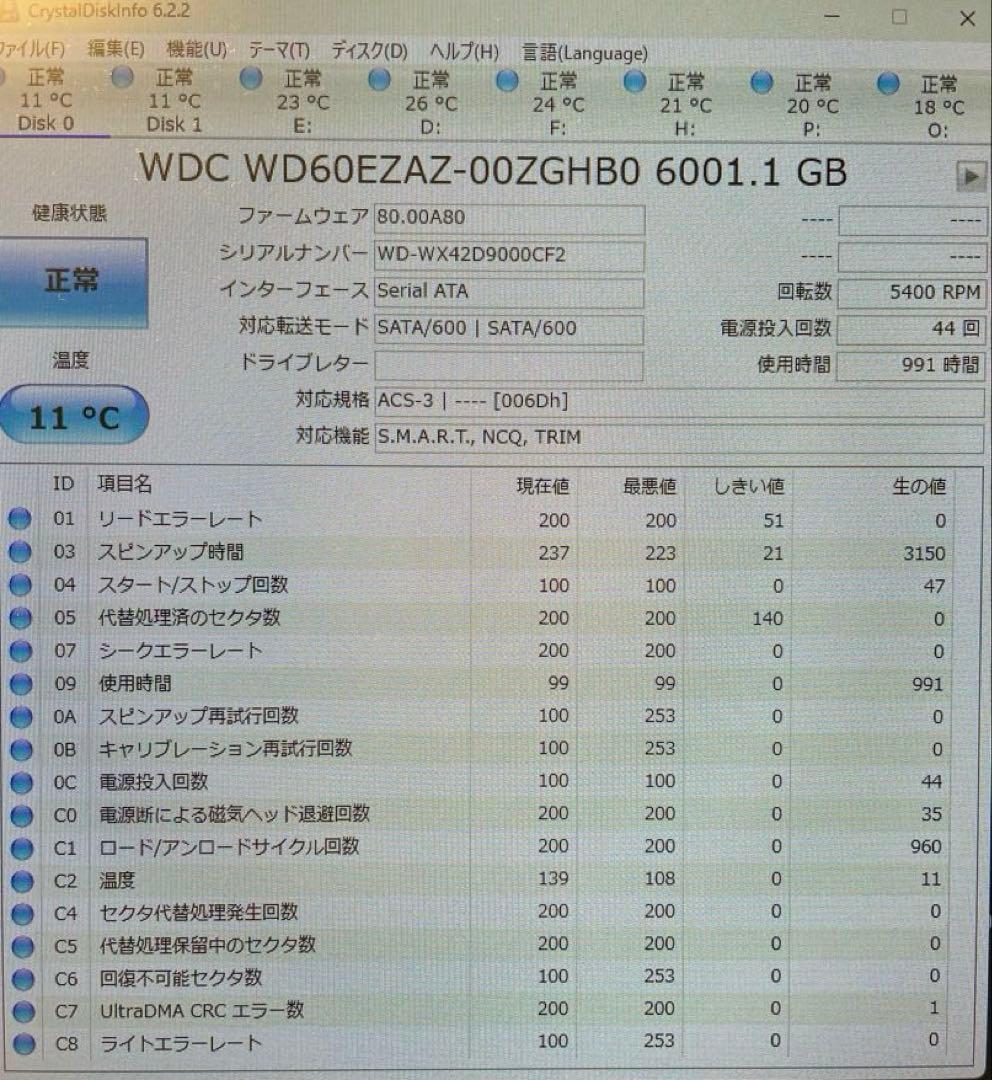Click status icon for 0B キャリブレーション再試行回数
This screenshot has width=992, height=1080.
[22, 749]
